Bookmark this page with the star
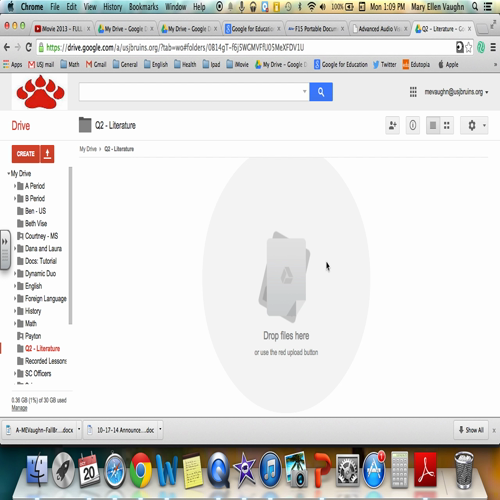500x500 pixels. [469, 48]
